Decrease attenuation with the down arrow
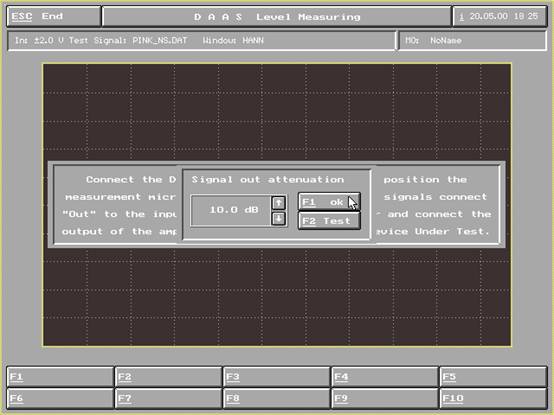The image size is (554, 415). coord(279,219)
